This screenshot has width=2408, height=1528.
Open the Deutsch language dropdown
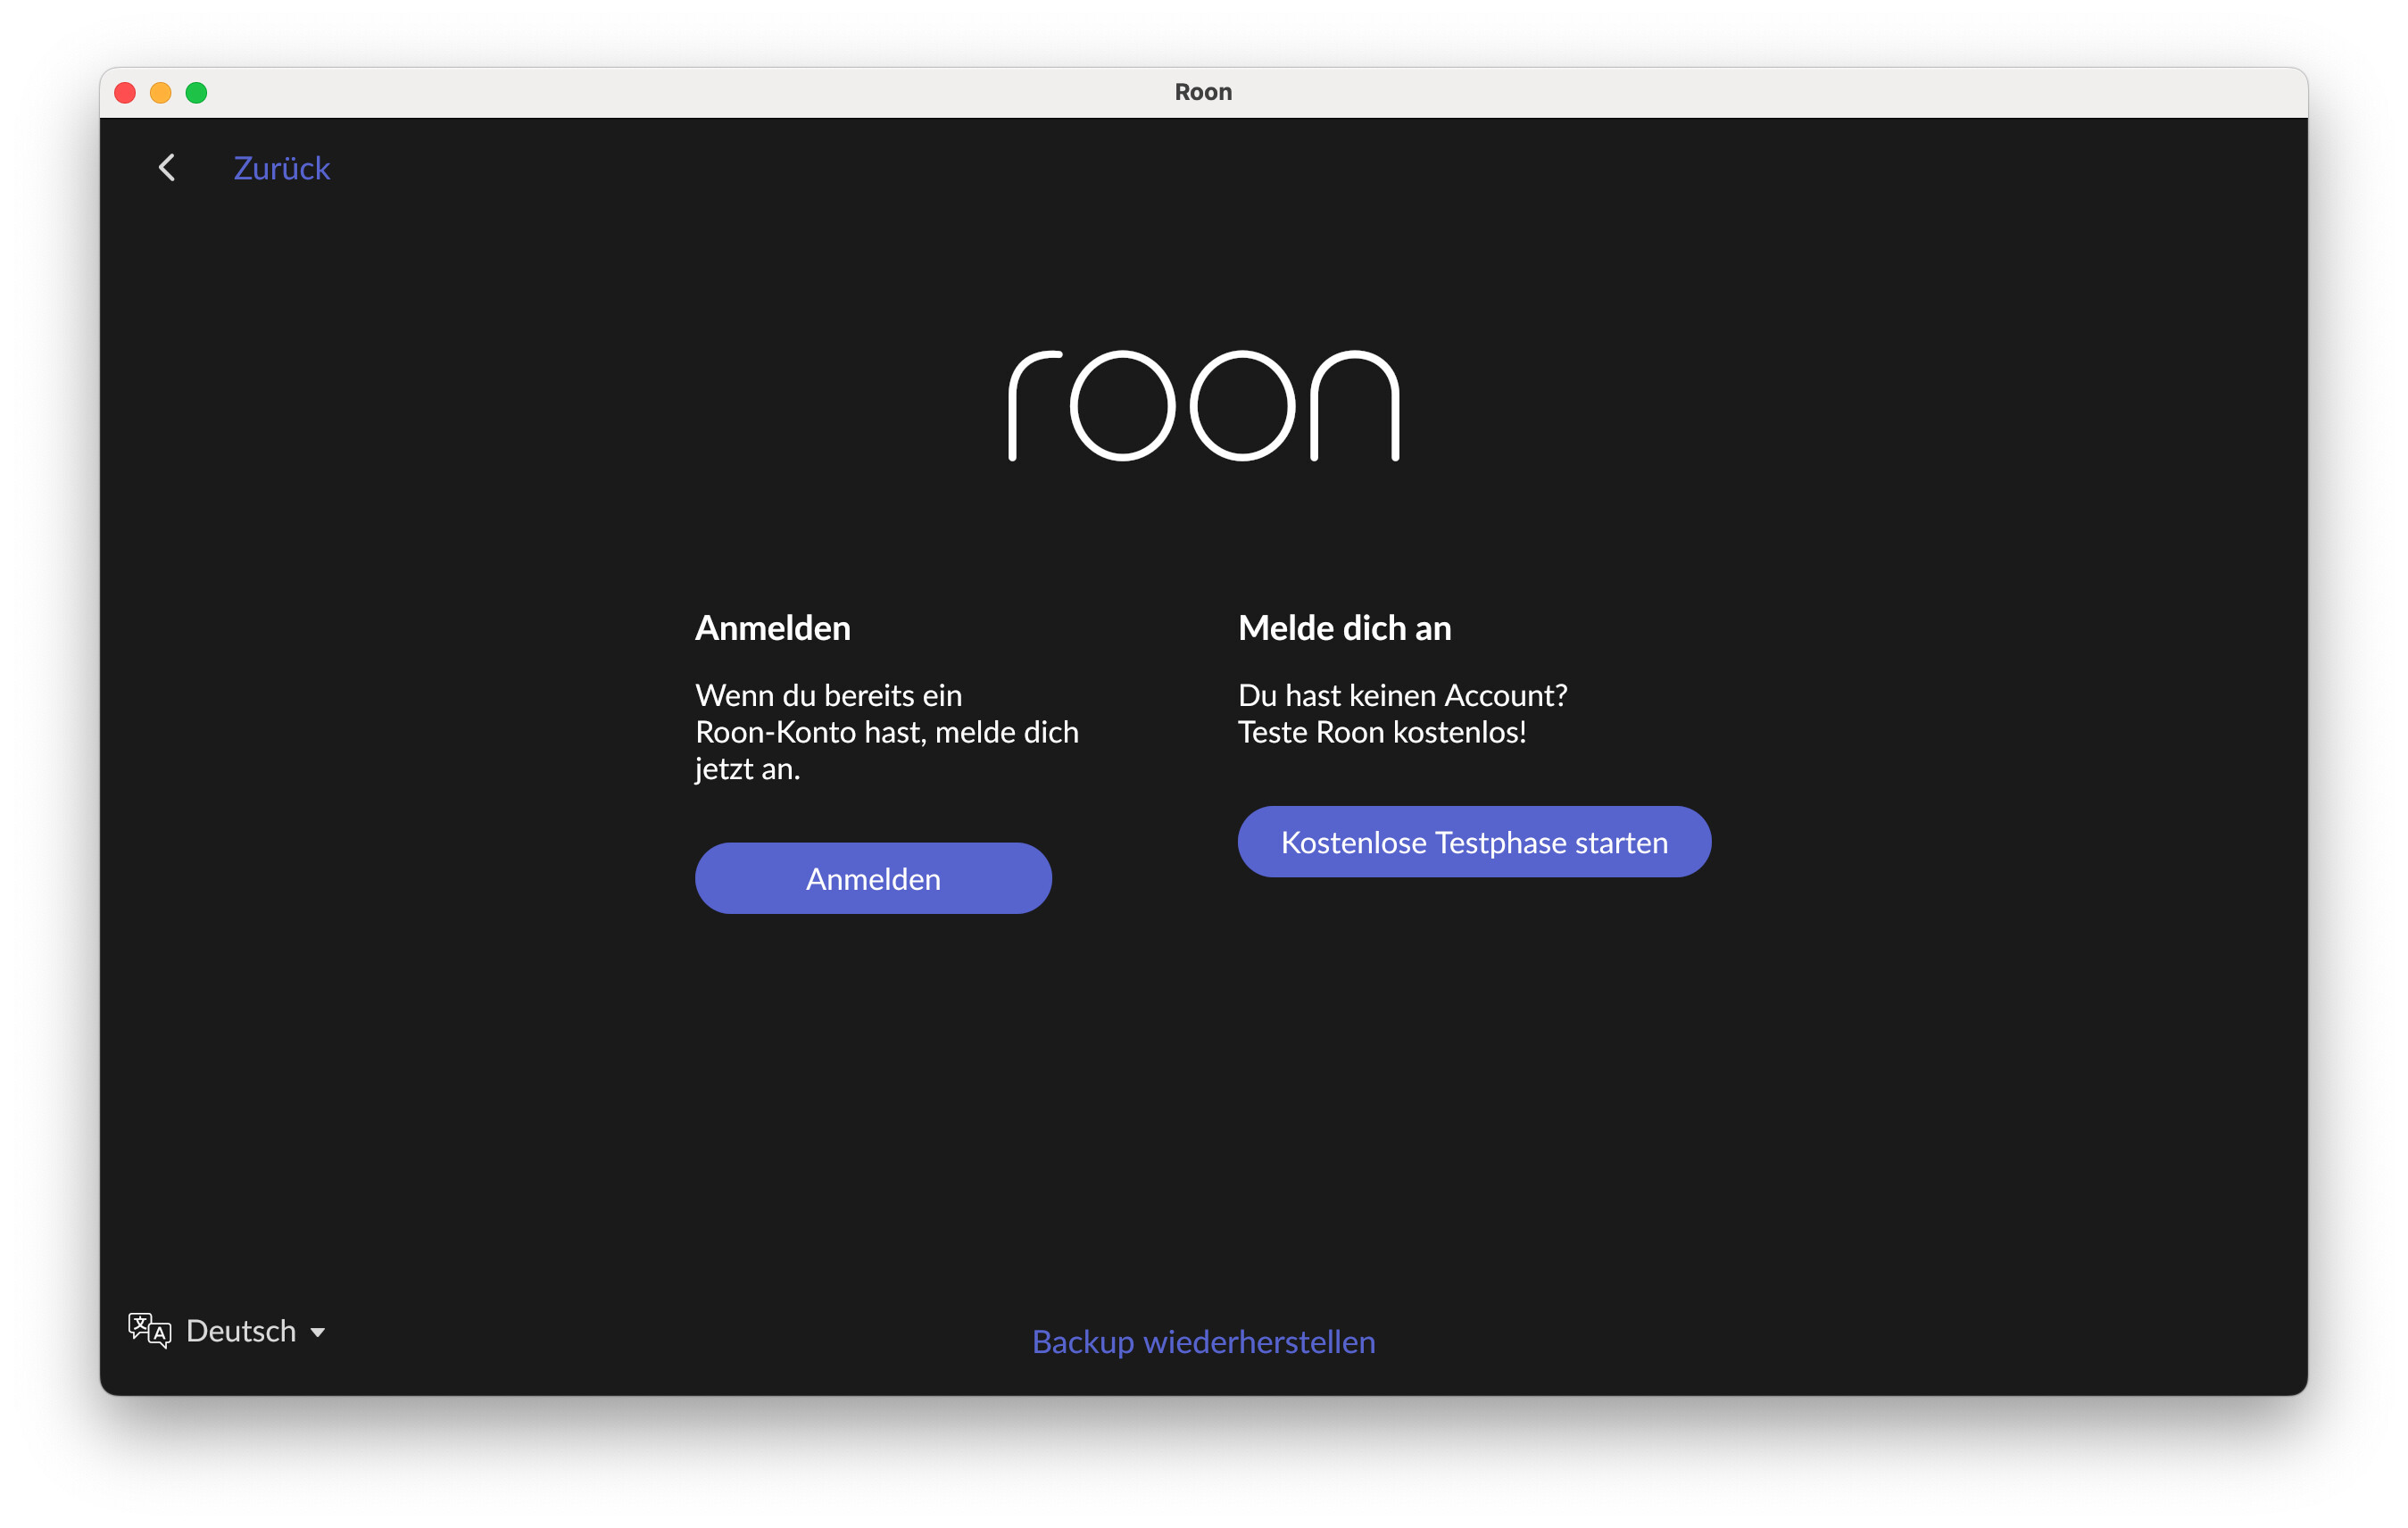(x=256, y=1331)
